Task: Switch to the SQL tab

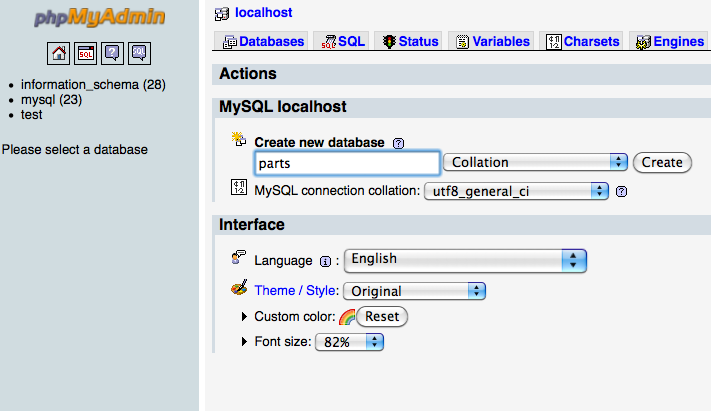Action: point(342,41)
